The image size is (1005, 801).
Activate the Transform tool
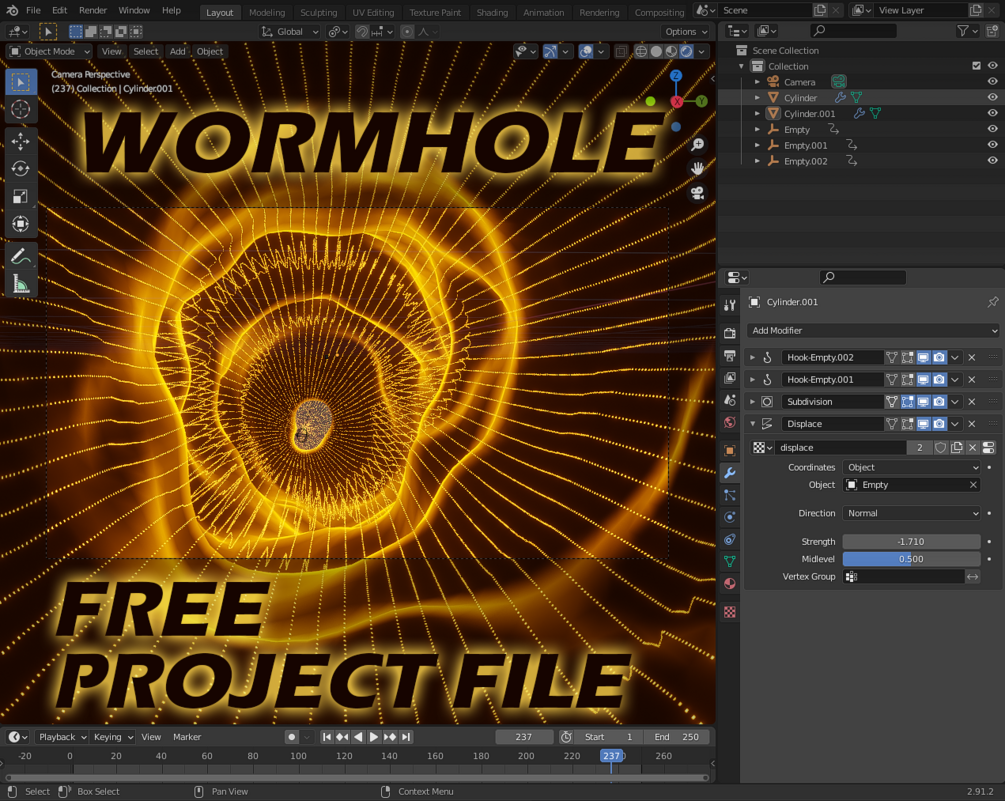click(21, 224)
